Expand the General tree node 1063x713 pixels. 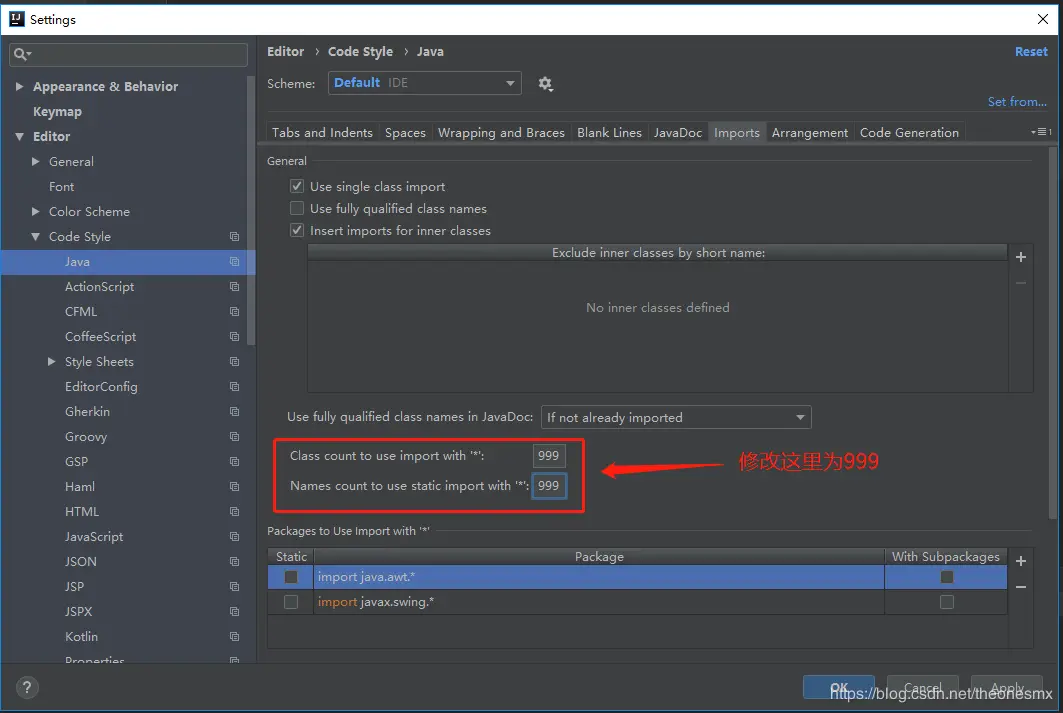coord(36,162)
